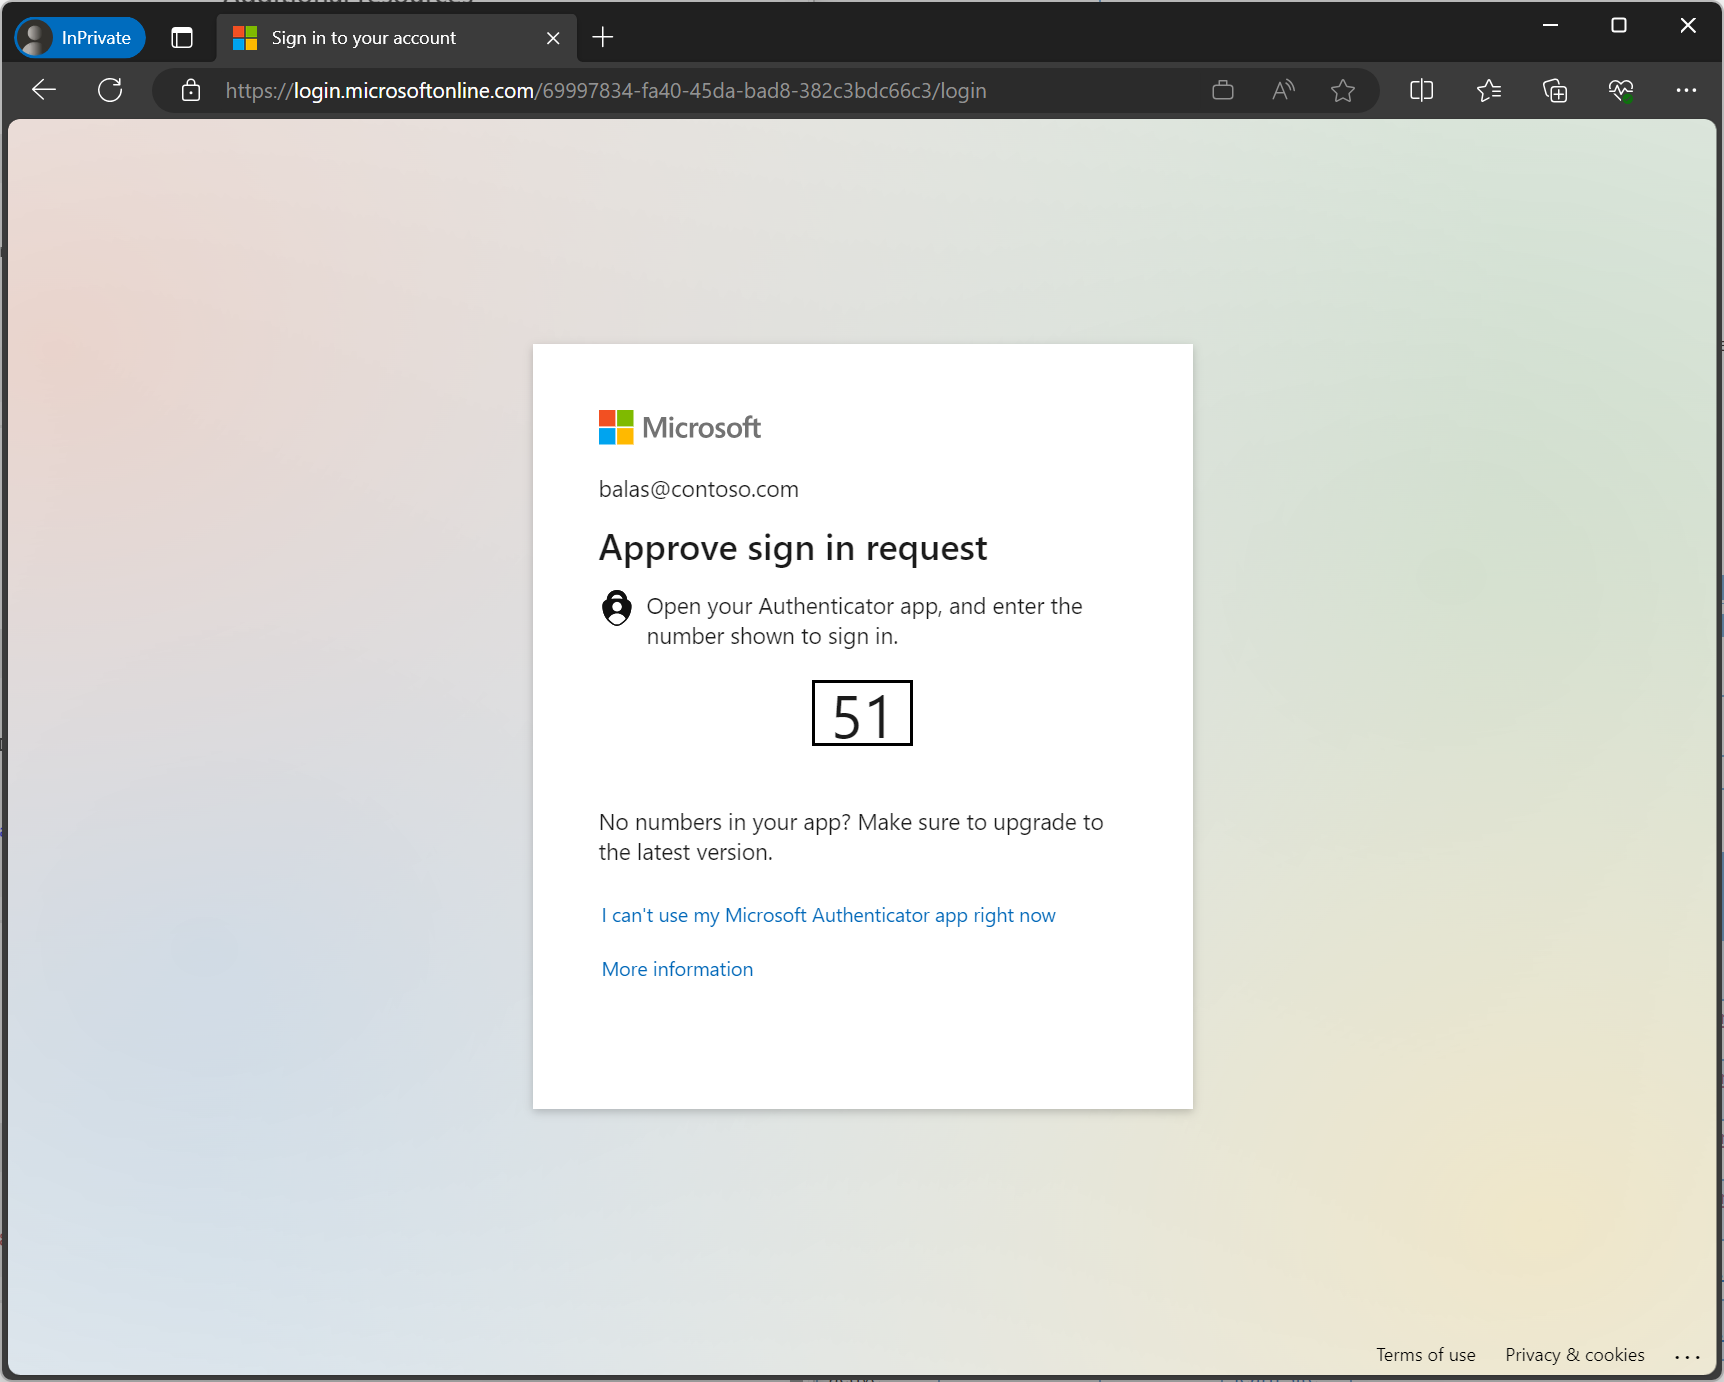Viewport: 1724px width, 1382px height.
Task: Open the tab actions menu icon
Action: click(182, 38)
